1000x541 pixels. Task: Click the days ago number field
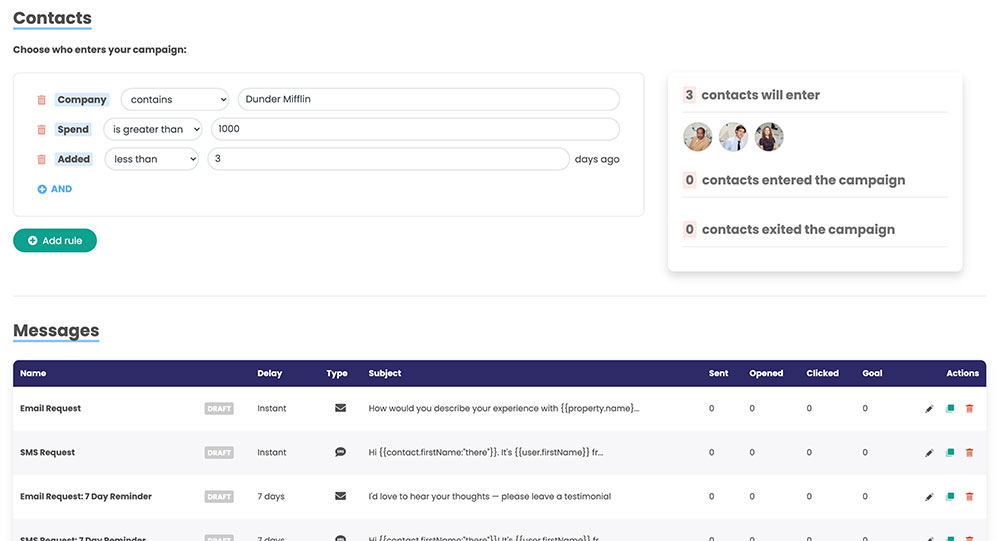click(x=388, y=159)
